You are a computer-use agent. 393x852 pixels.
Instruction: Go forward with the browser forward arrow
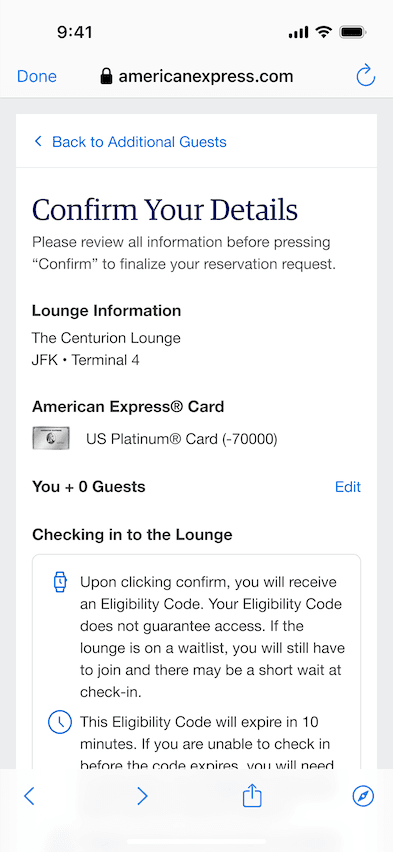click(142, 797)
